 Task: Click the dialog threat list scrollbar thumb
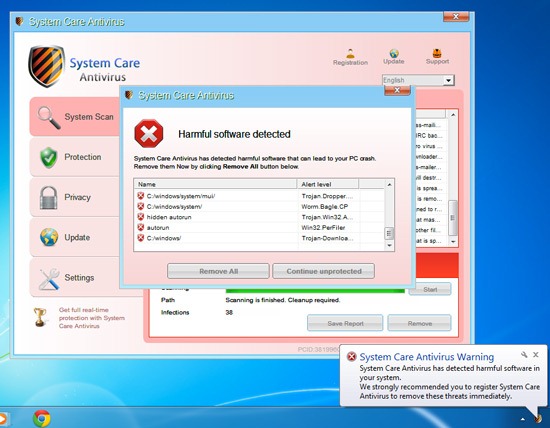[389, 233]
